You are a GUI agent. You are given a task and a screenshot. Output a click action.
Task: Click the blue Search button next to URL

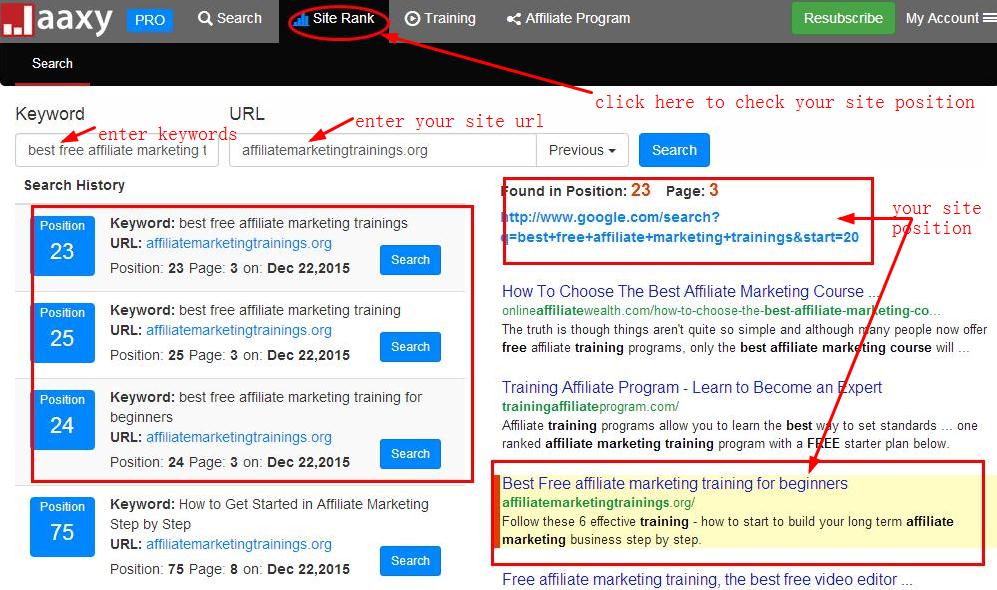[674, 150]
